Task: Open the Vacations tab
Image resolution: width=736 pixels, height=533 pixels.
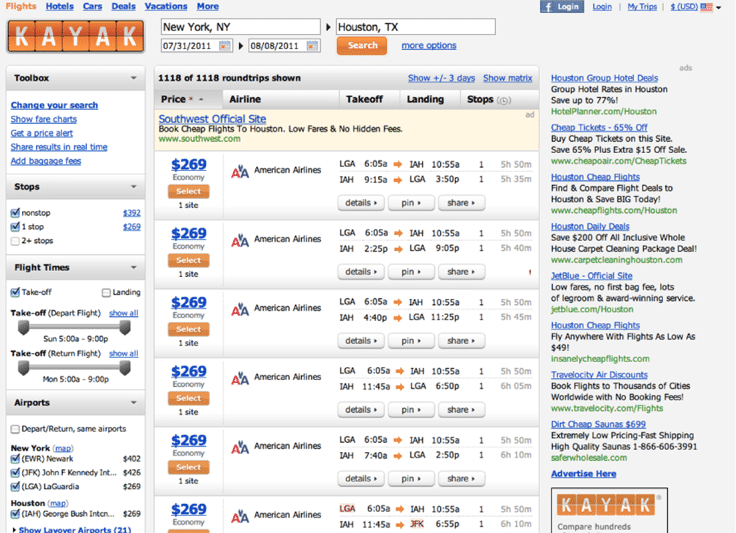Action: tap(166, 7)
